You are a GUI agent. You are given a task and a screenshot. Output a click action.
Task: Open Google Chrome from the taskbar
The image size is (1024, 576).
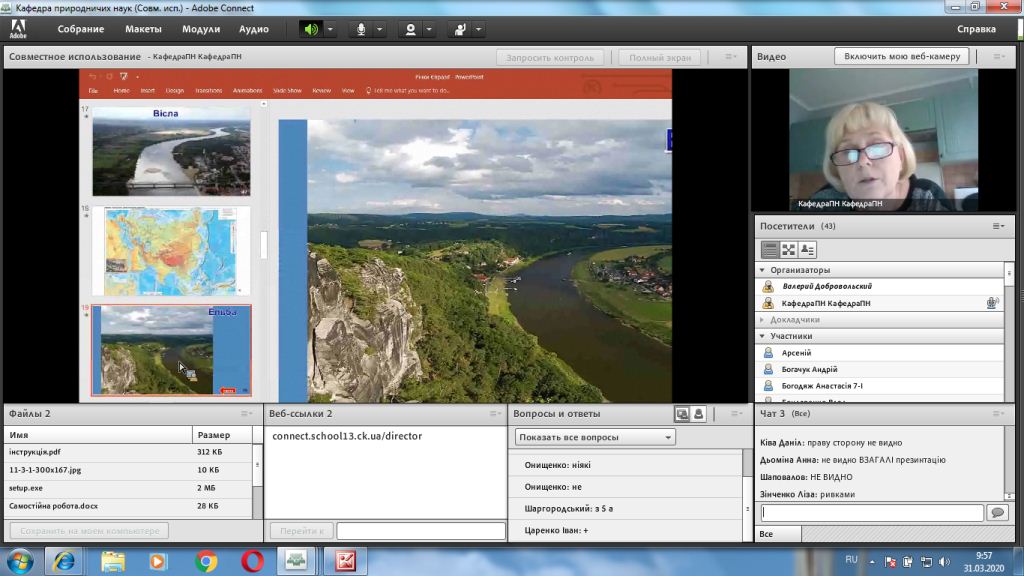point(206,561)
